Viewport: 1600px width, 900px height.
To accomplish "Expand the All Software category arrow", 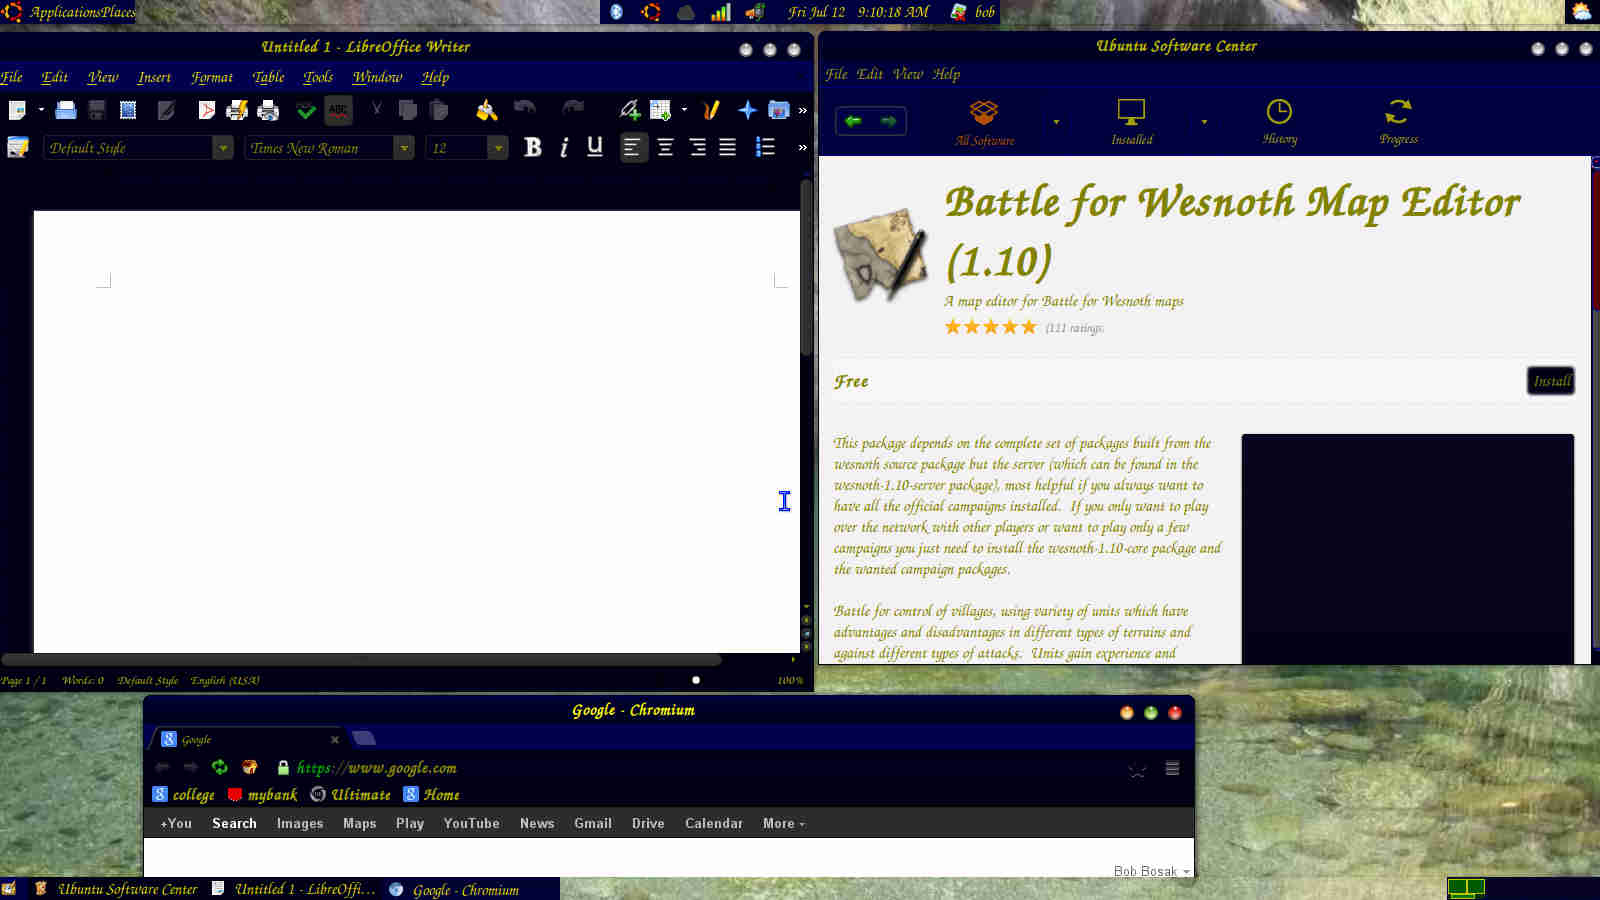I will click(1056, 122).
